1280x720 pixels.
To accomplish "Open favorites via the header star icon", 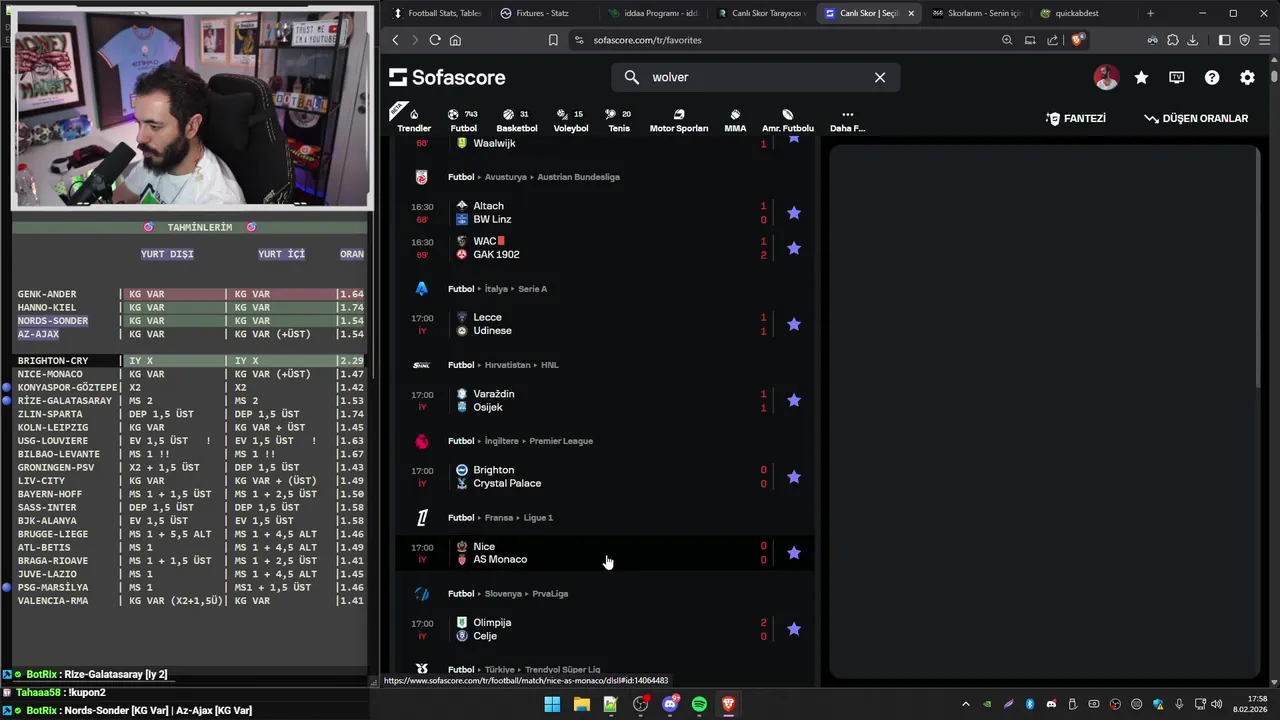I will [1141, 77].
